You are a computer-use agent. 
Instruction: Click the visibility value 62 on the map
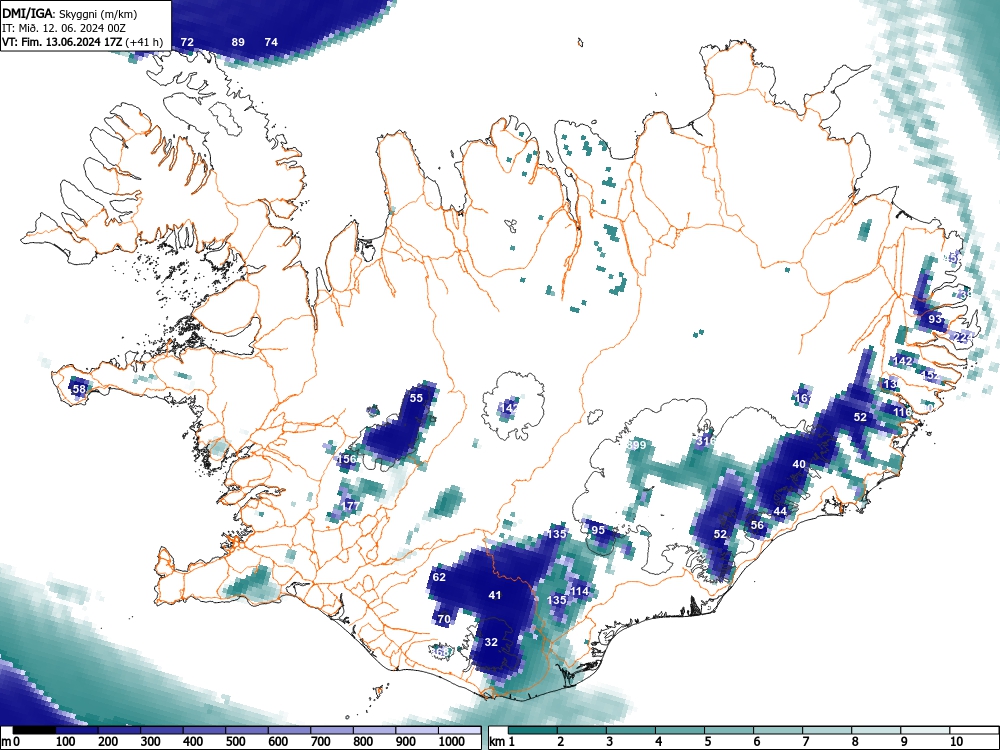(439, 577)
